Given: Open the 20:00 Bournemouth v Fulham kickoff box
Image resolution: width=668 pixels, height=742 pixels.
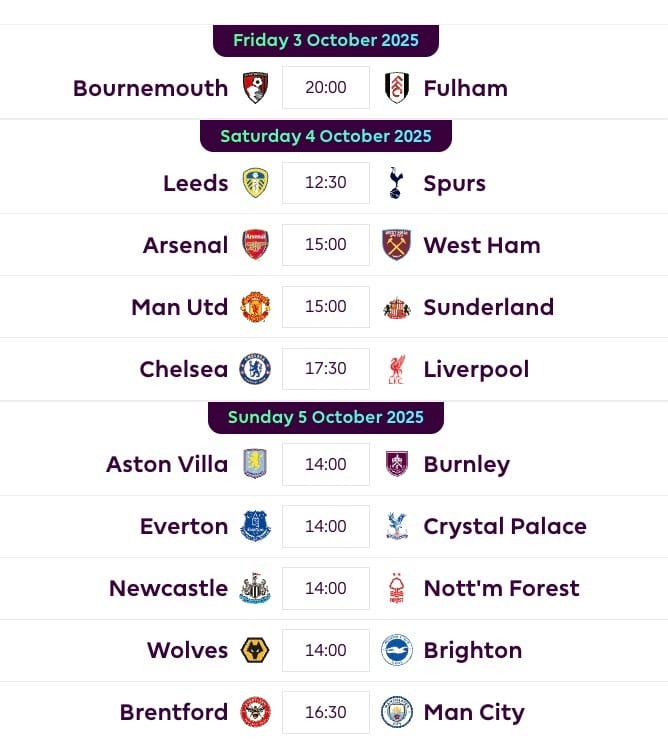Looking at the screenshot, I should coord(326,88).
